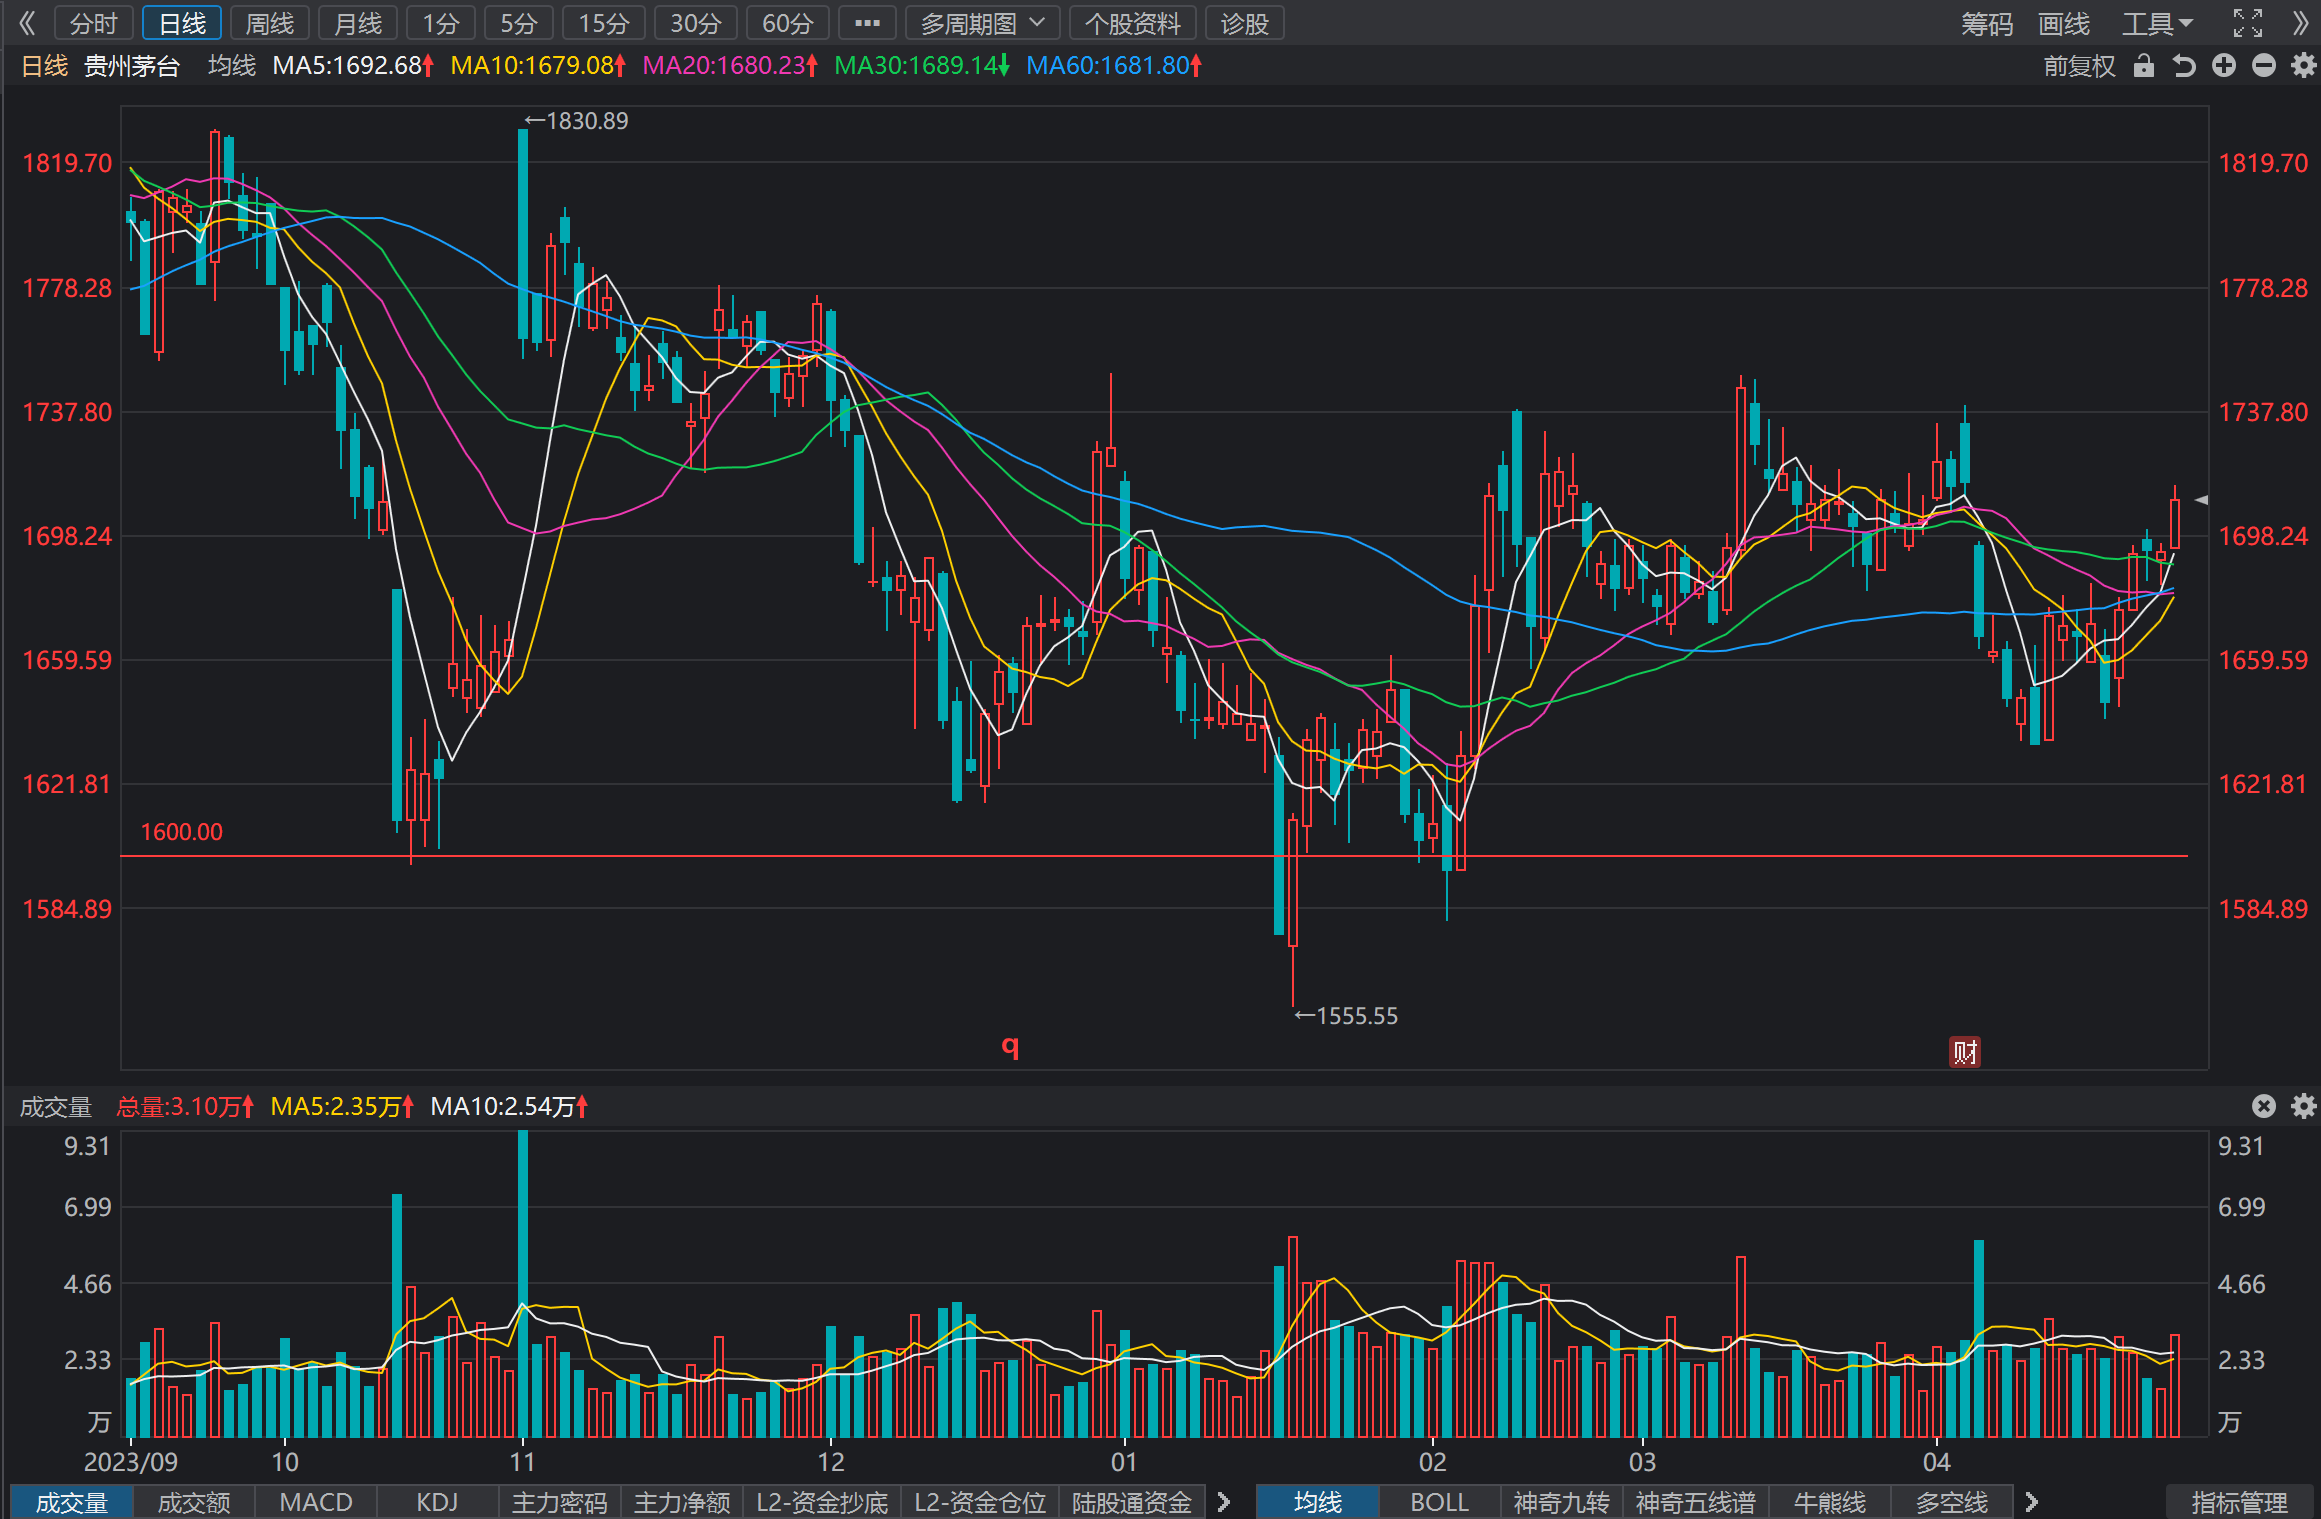Zoom out chart with minus icon
The width and height of the screenshot is (2321, 1519).
pyautogui.click(x=2264, y=66)
